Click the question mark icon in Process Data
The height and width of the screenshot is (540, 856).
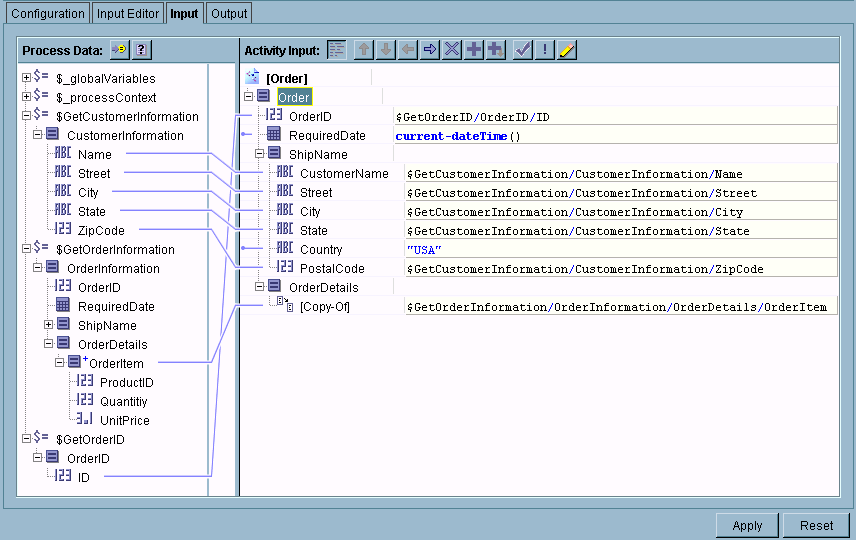point(142,50)
